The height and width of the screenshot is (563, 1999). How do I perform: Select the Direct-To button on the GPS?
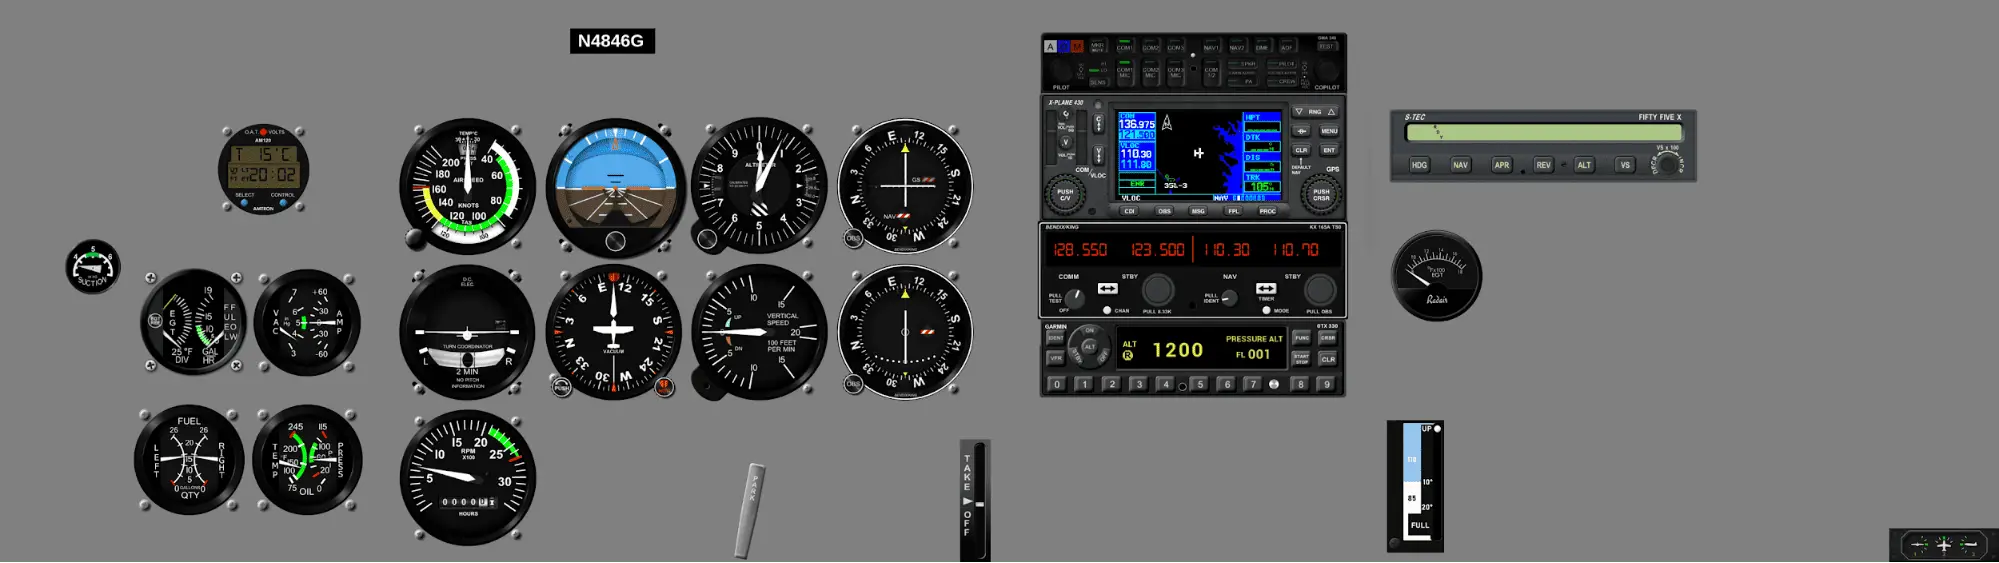(1301, 131)
